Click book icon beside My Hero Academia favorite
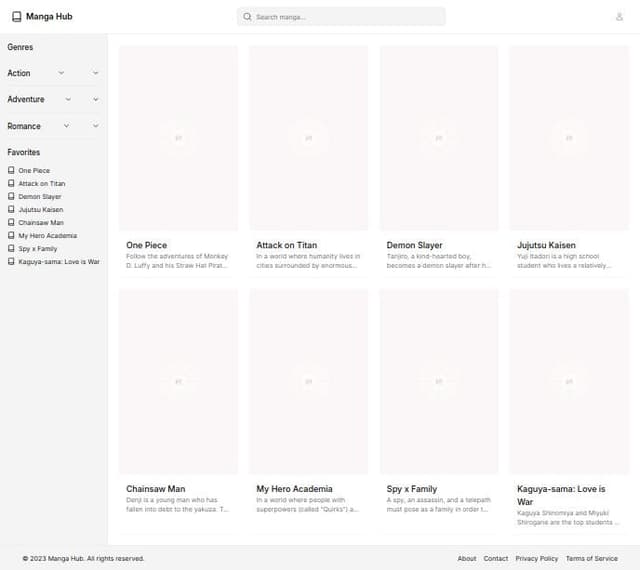This screenshot has height=570, width=640. pyautogui.click(x=11, y=236)
